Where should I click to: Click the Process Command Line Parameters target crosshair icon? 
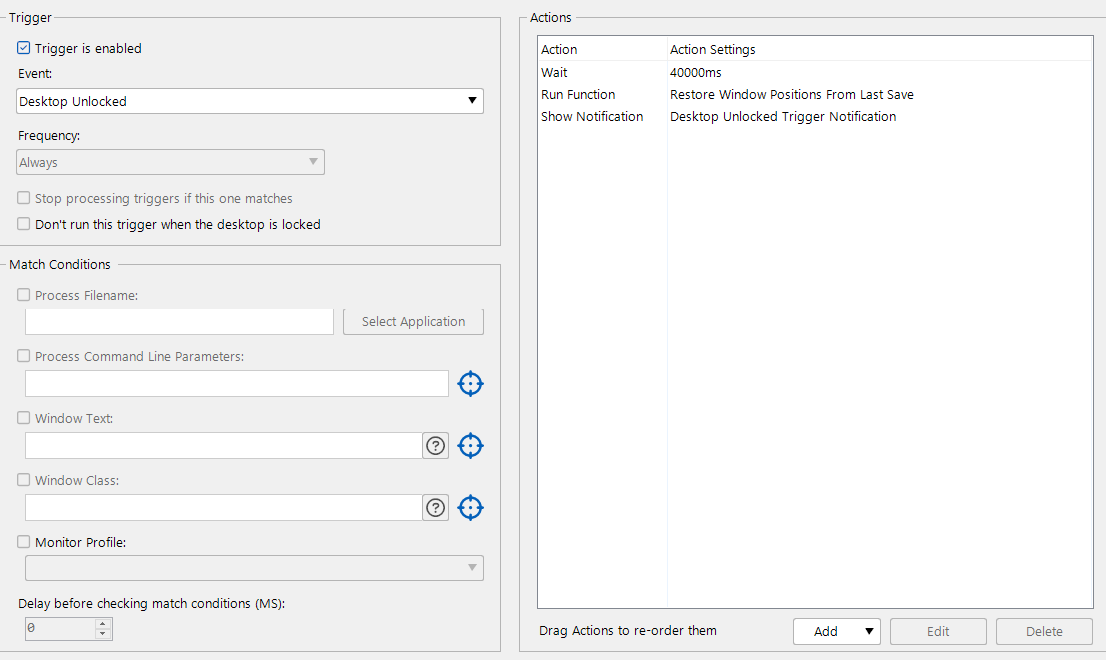(470, 384)
